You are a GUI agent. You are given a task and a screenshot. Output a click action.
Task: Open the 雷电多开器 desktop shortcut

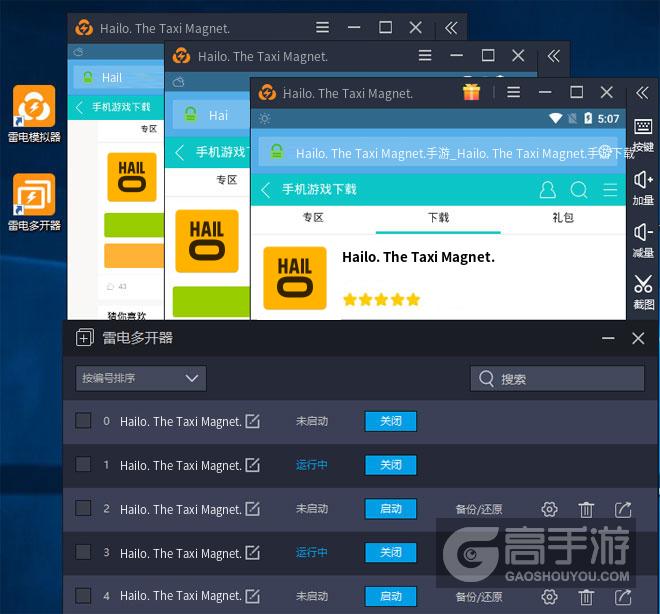point(34,202)
